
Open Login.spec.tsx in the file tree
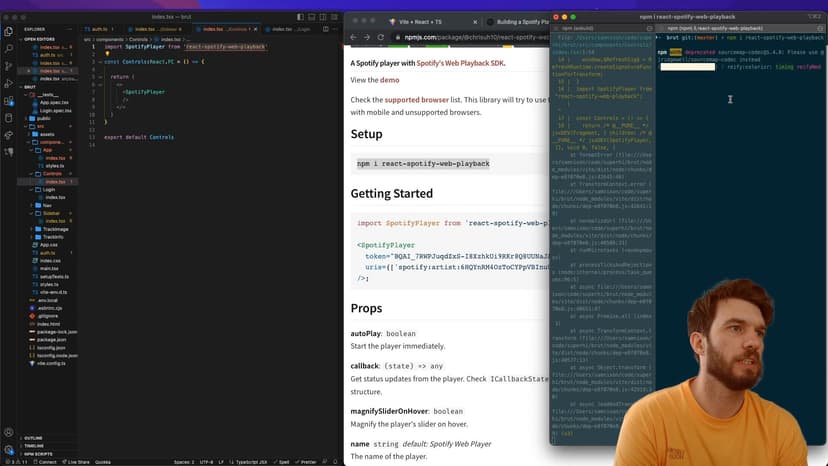click(55, 110)
